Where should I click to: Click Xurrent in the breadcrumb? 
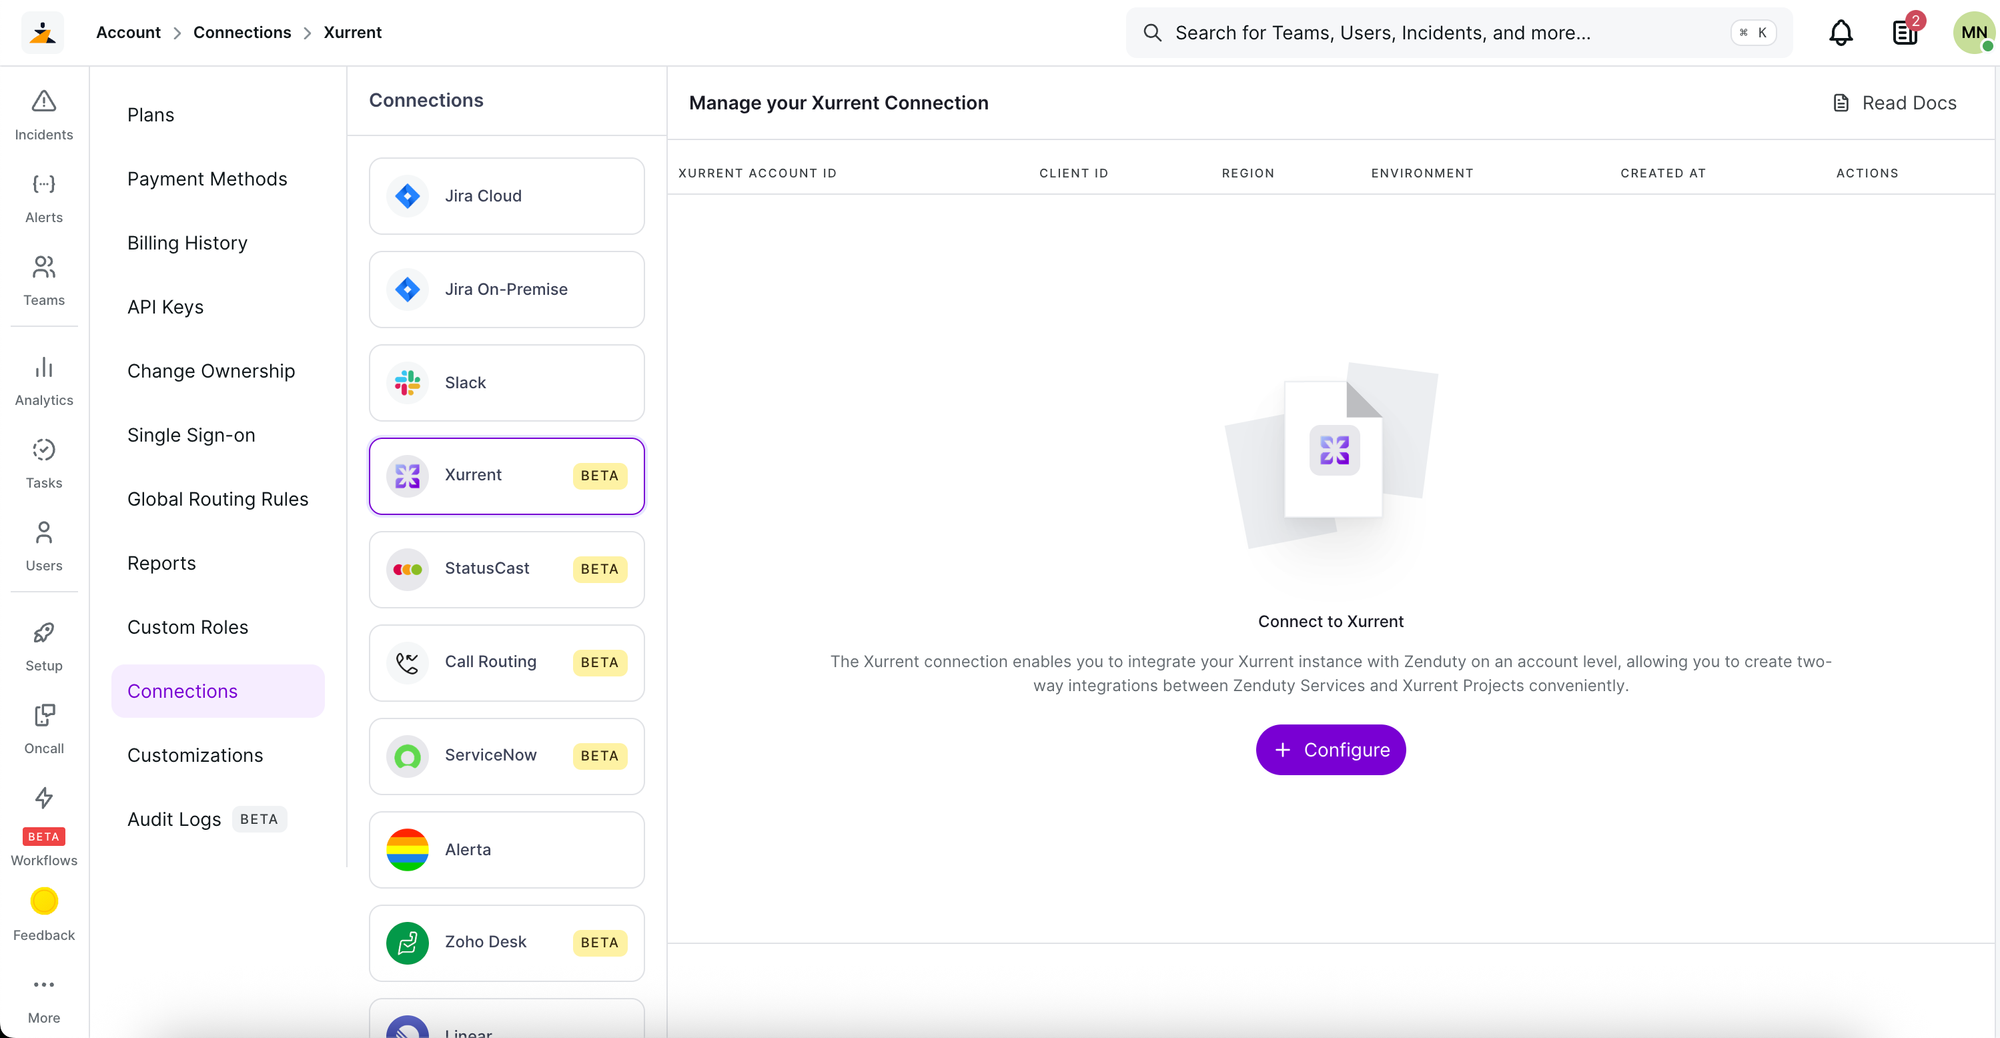pos(353,32)
